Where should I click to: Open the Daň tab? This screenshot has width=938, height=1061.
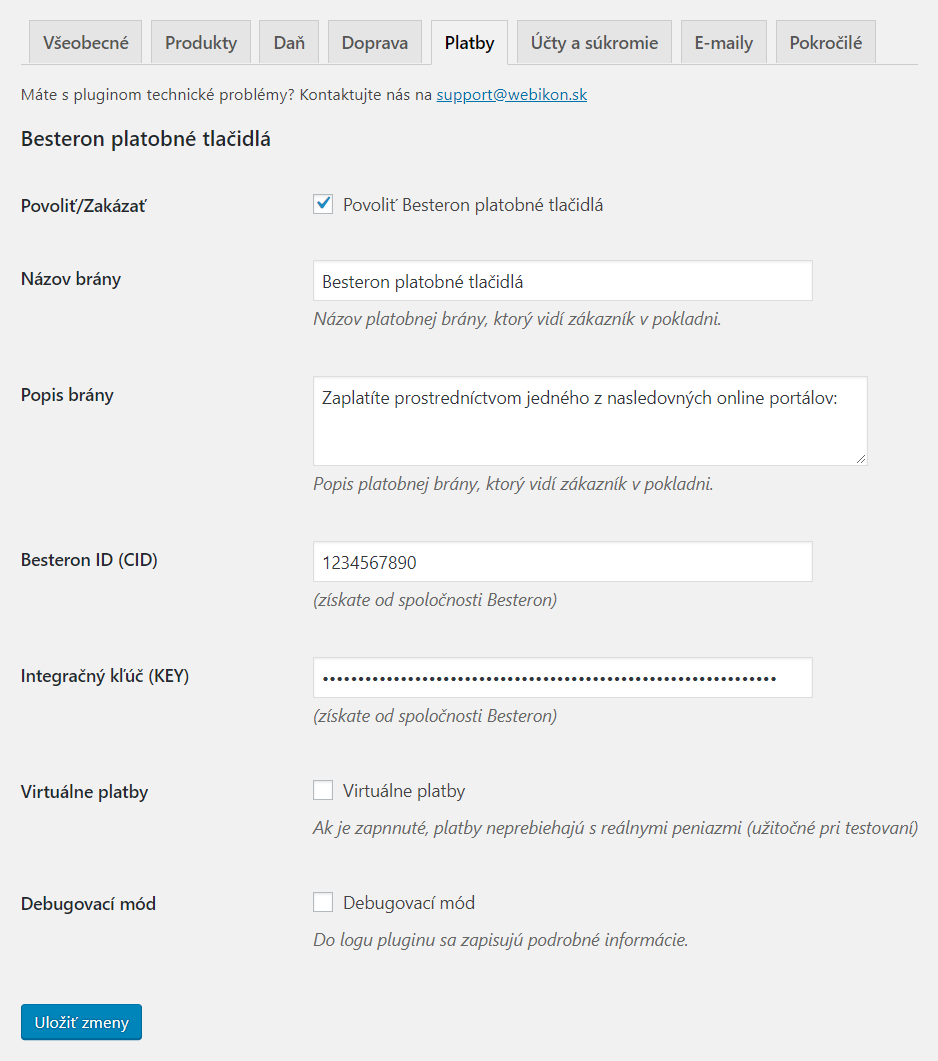click(289, 43)
